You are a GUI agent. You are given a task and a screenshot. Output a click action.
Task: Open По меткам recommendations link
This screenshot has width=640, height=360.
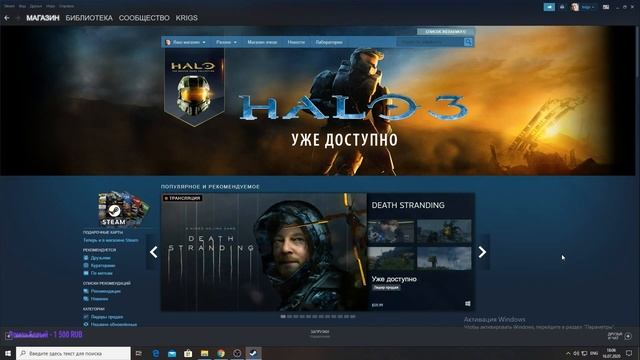[x=102, y=273]
